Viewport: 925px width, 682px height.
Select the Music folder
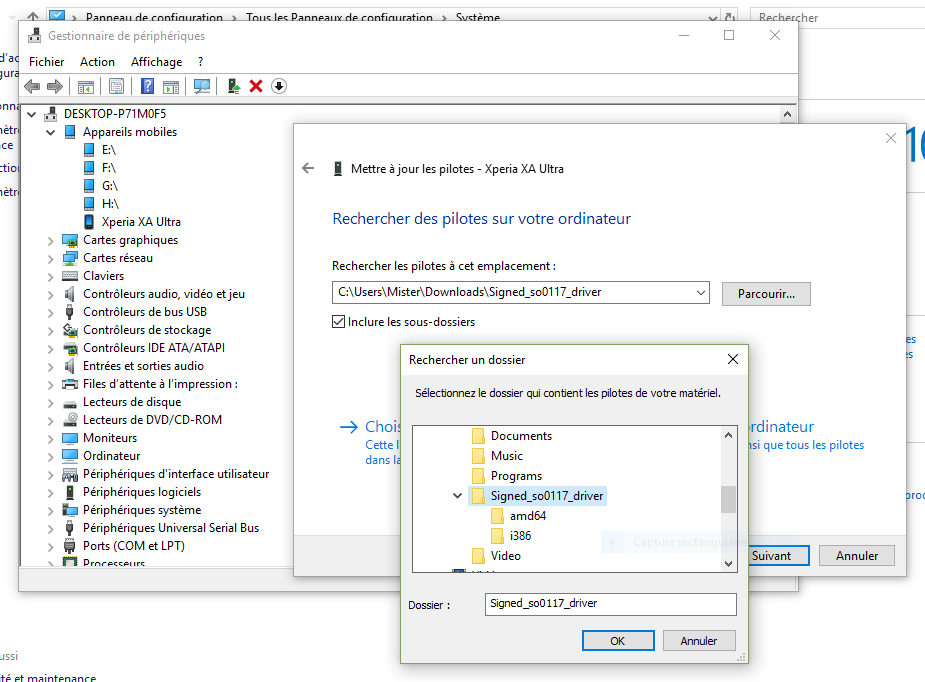[x=507, y=456]
